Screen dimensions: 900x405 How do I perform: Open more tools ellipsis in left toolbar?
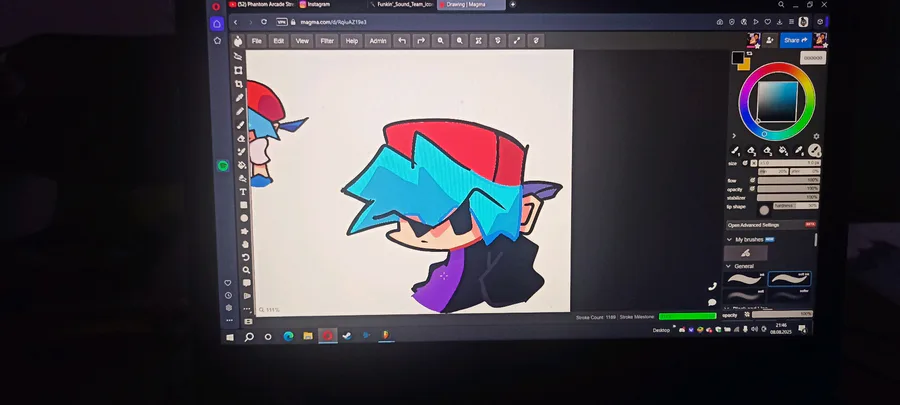[247, 309]
